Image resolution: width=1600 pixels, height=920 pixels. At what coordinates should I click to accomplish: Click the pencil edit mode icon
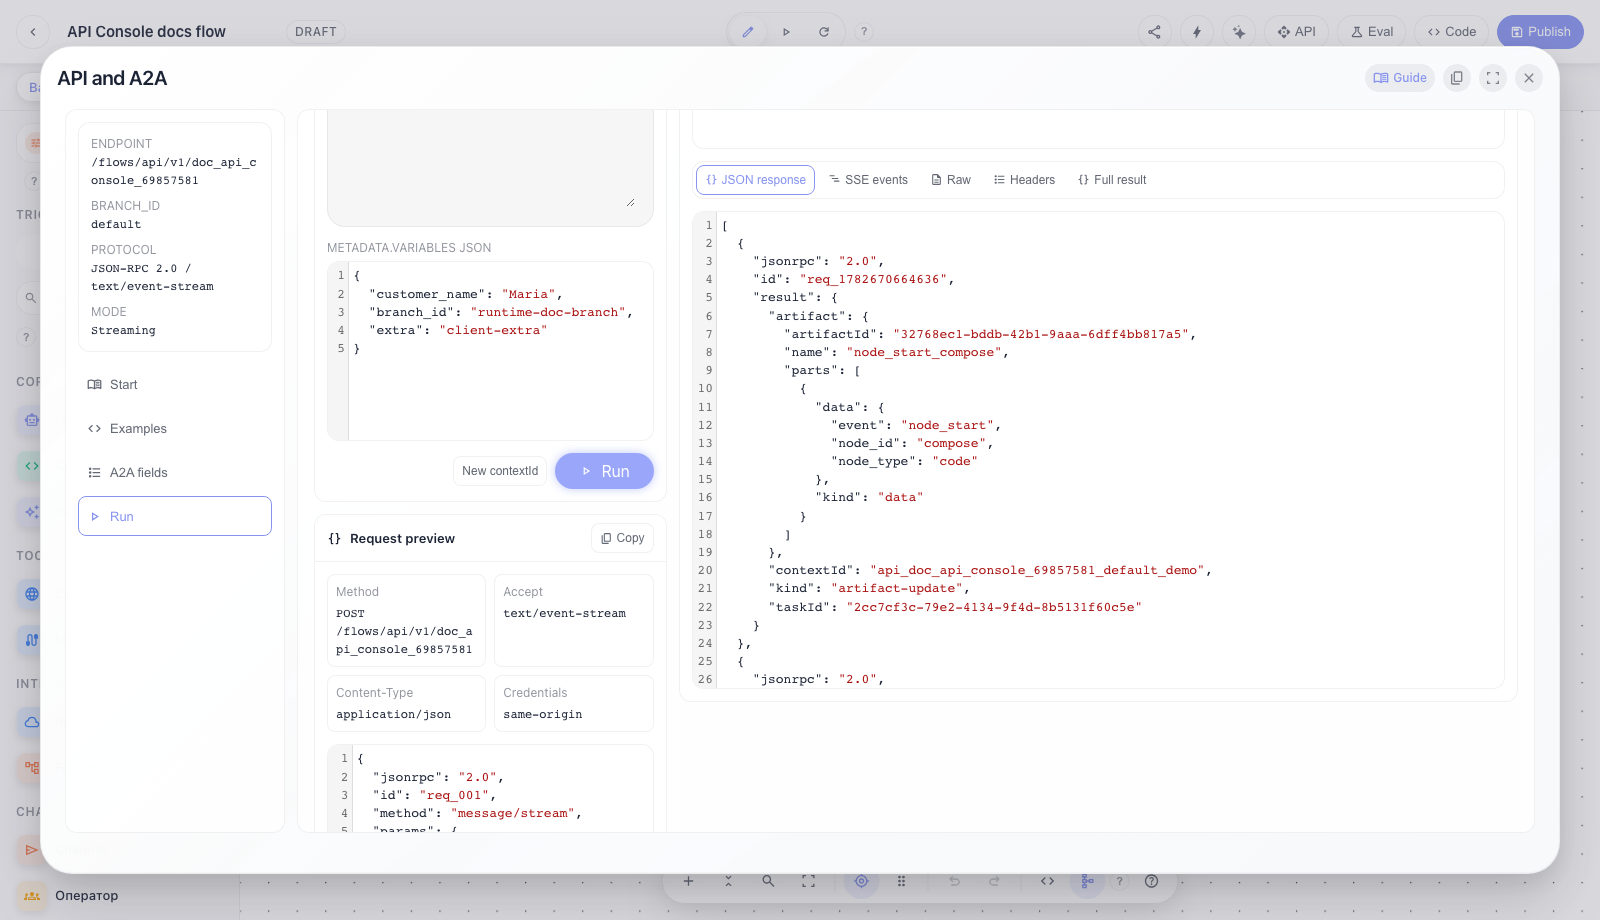[748, 32]
